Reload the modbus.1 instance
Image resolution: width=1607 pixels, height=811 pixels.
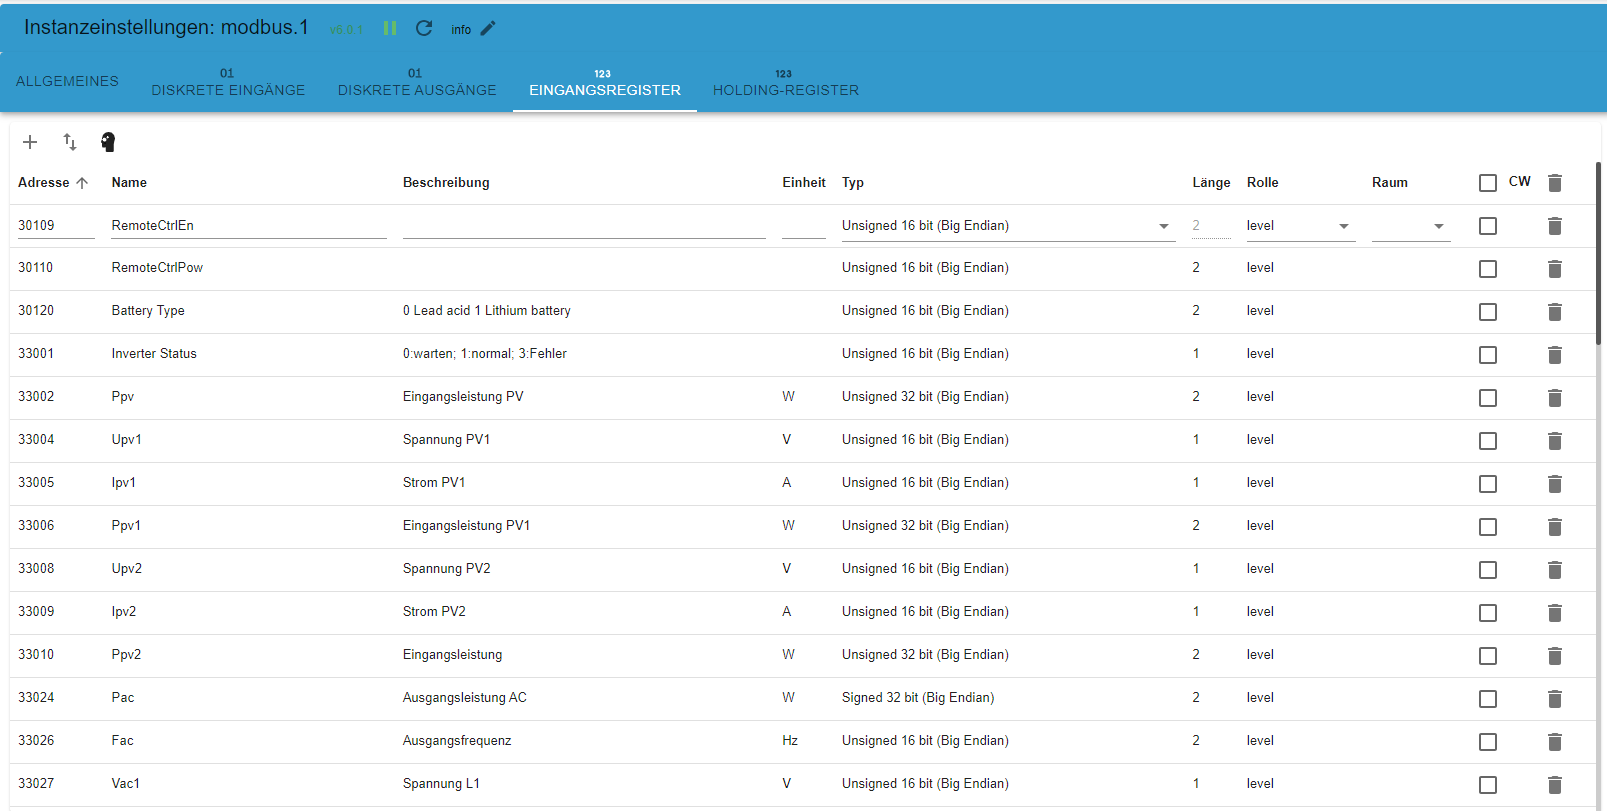[x=424, y=28]
